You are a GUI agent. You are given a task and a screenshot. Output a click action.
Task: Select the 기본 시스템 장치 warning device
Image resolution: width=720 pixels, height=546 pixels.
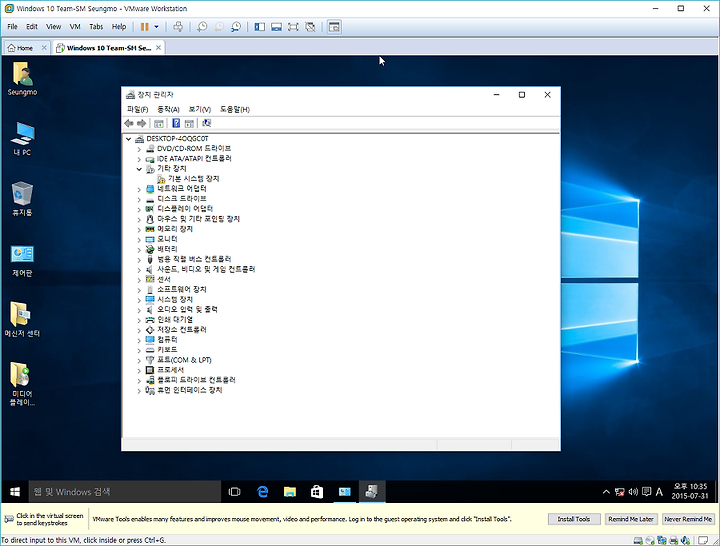pyautogui.click(x=193, y=179)
